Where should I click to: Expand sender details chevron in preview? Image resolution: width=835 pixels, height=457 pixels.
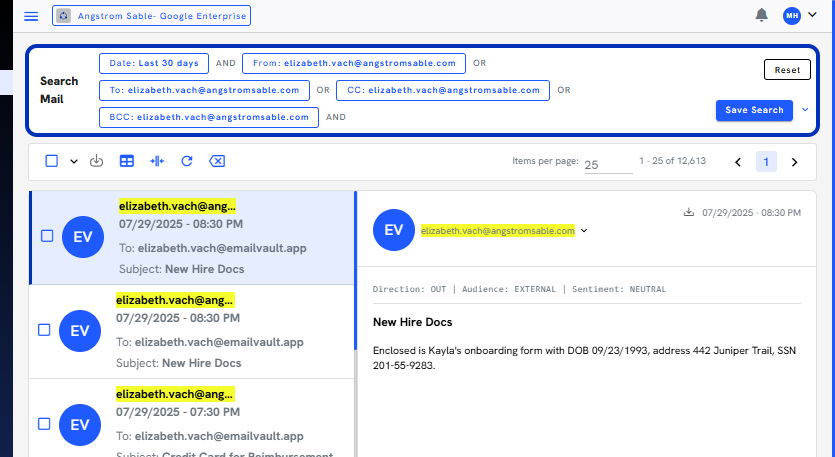584,231
